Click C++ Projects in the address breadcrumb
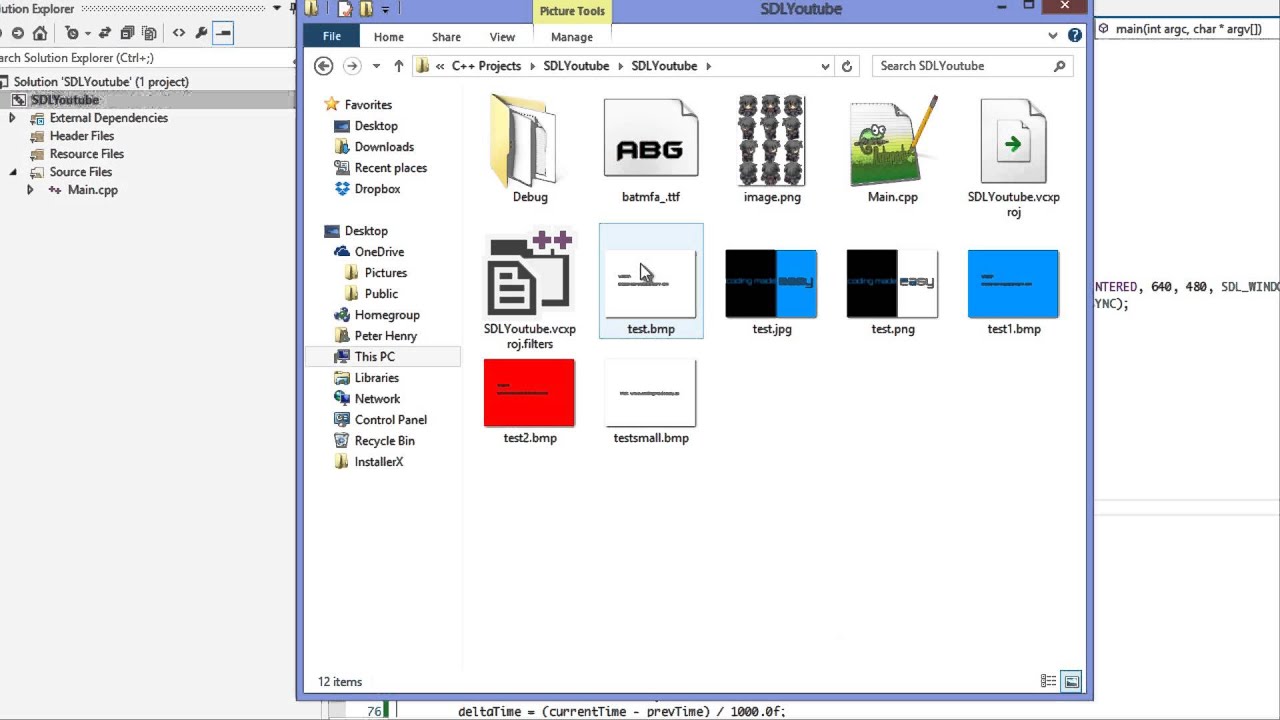This screenshot has width=1280, height=720. (486, 66)
